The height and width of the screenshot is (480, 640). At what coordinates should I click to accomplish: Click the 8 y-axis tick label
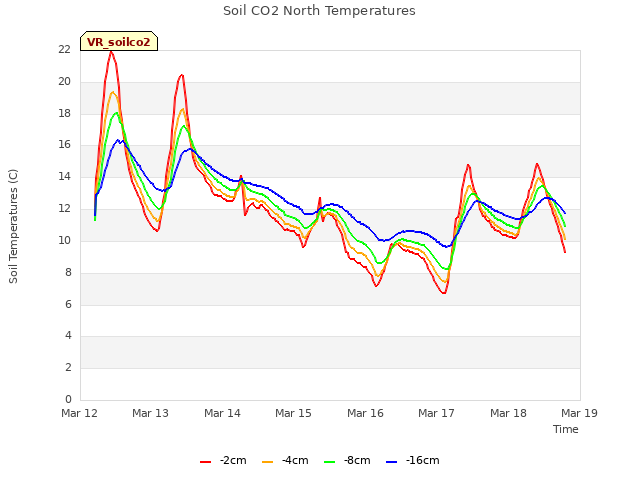tap(68, 272)
